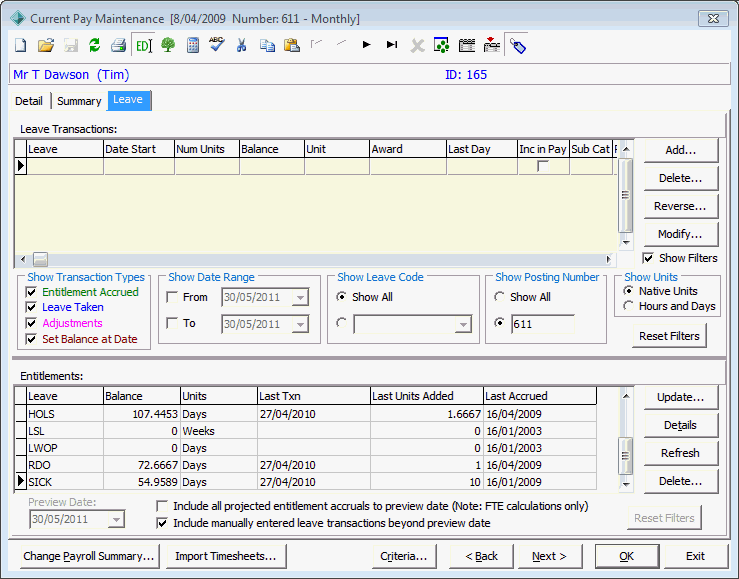
Task: Click the horizontal scrollbar thumb in Leave Transactions
Action: coord(41,259)
